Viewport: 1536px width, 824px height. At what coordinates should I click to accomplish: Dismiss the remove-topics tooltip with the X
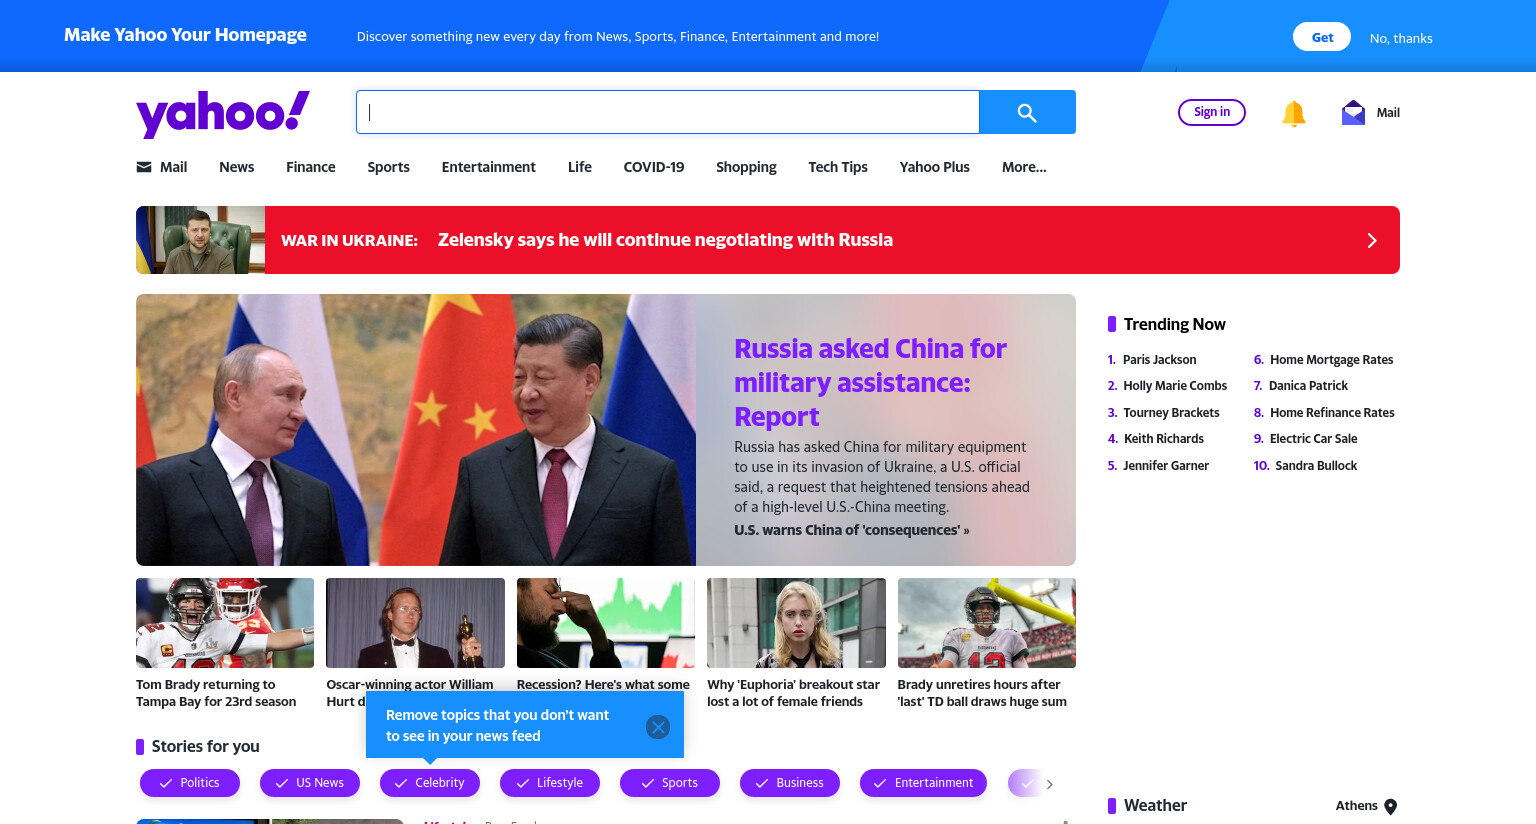click(657, 727)
